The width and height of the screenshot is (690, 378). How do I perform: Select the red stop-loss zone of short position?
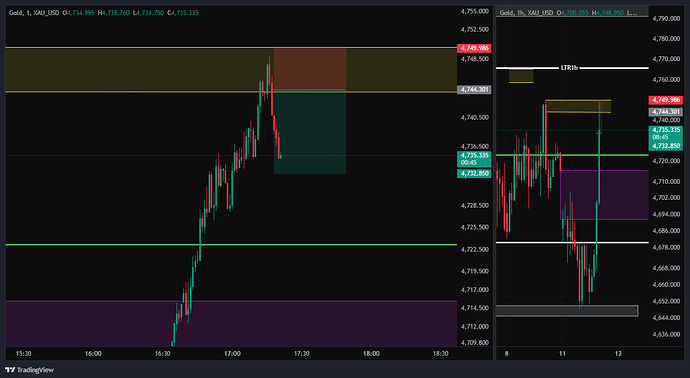point(310,69)
